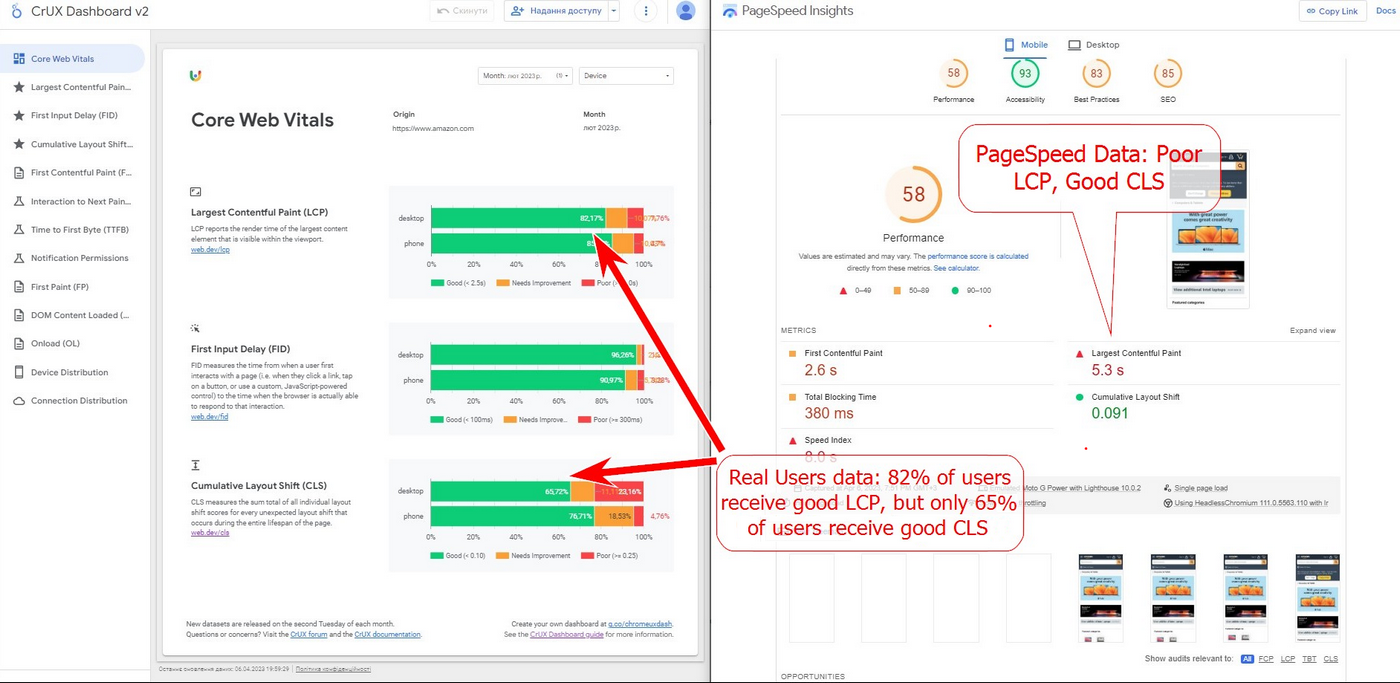
Task: Click document icon beside DOM Content Loaded
Action: (19, 315)
